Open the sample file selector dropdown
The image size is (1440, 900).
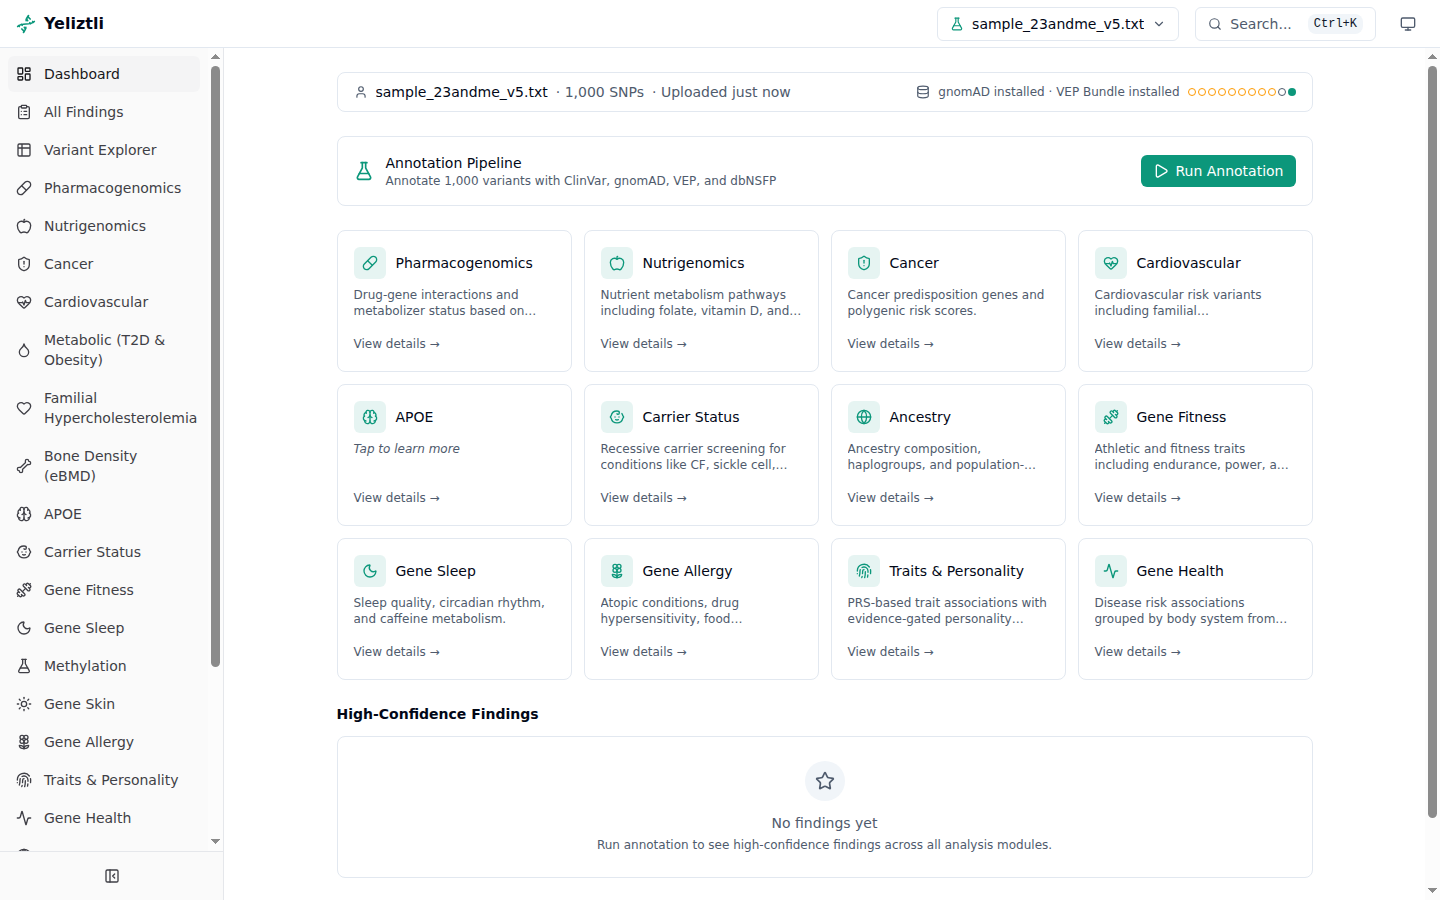coord(1058,24)
